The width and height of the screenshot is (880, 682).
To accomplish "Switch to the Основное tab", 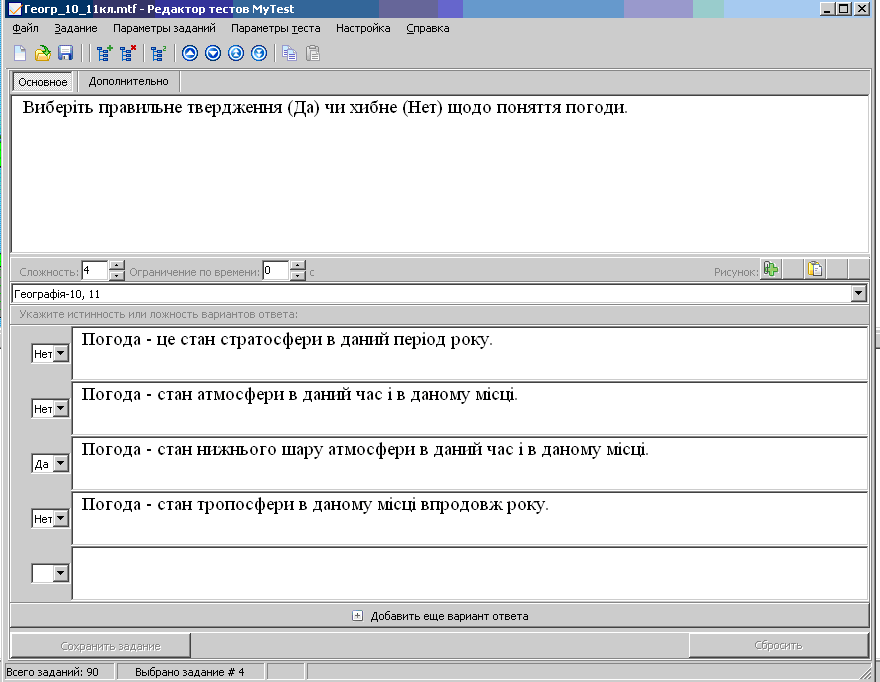I will click(43, 82).
